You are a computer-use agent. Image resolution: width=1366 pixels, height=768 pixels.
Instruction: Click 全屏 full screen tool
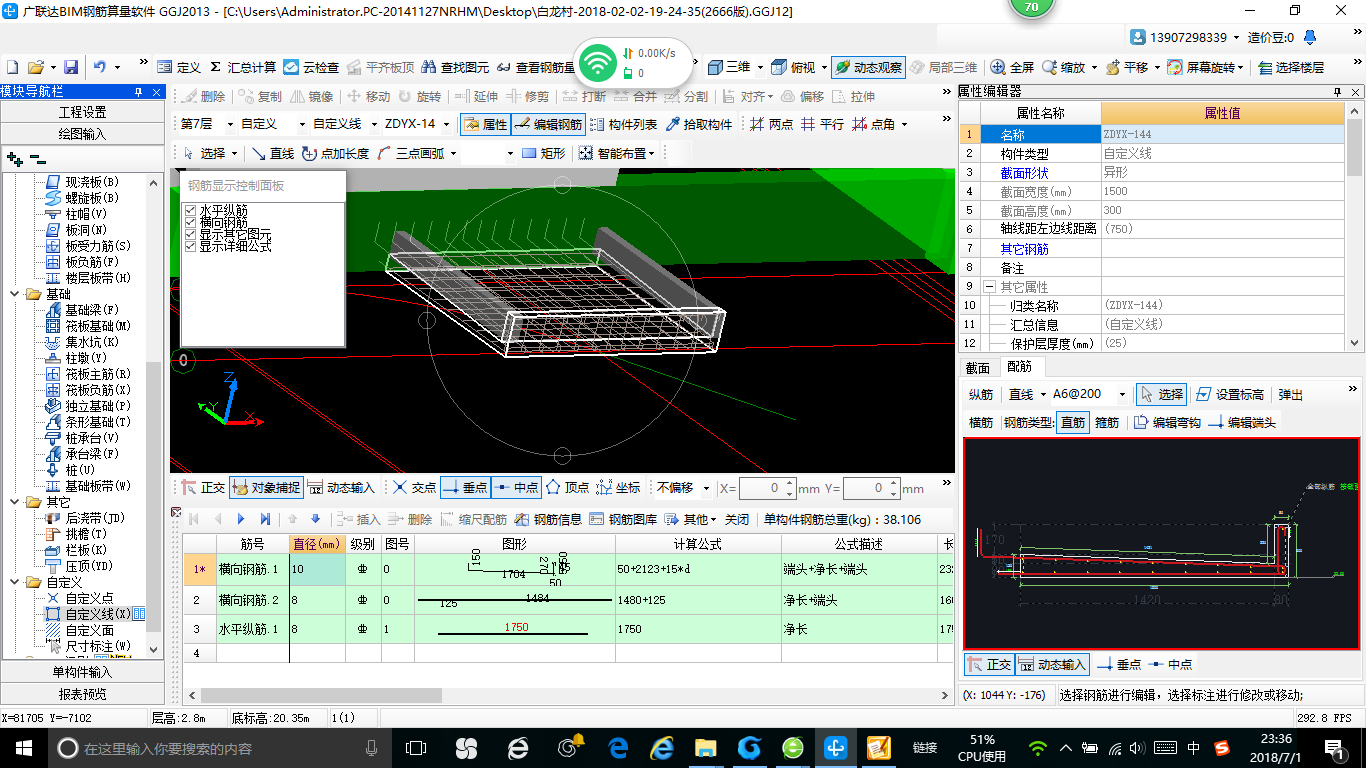pyautogui.click(x=1012, y=67)
